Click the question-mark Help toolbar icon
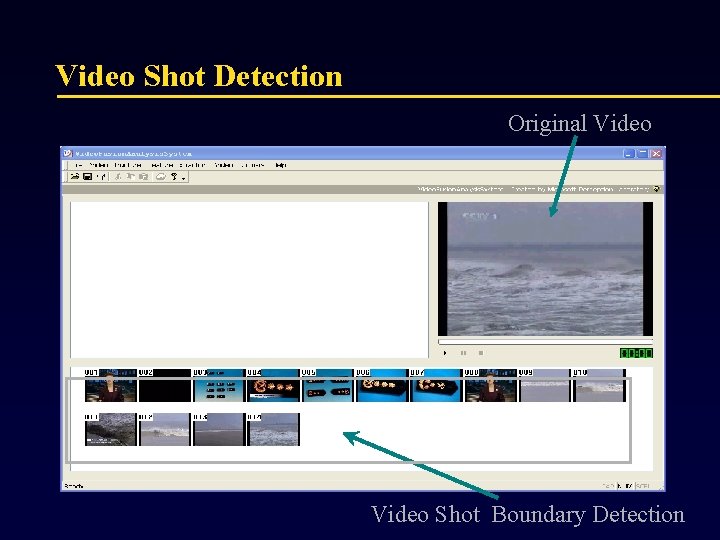The width and height of the screenshot is (720, 540). click(x=174, y=176)
